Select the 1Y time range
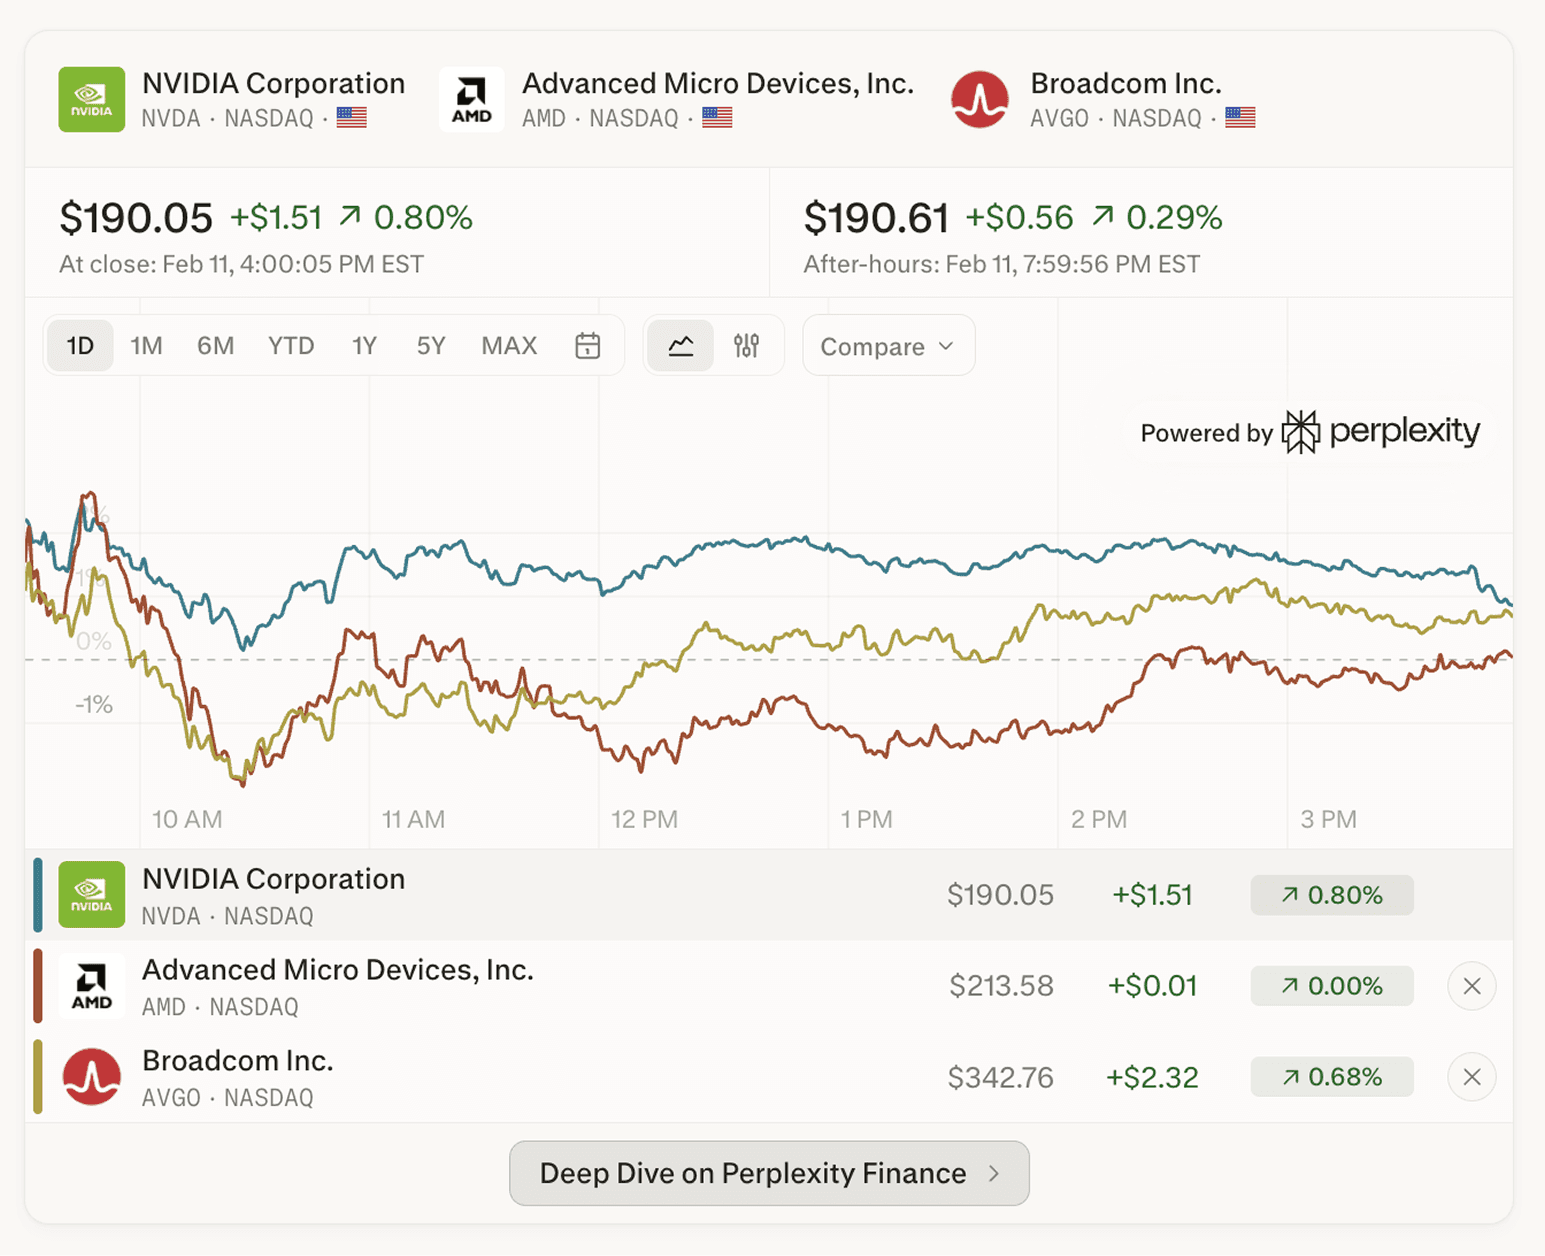Screen dimensions: 1545x1256 coord(364,346)
